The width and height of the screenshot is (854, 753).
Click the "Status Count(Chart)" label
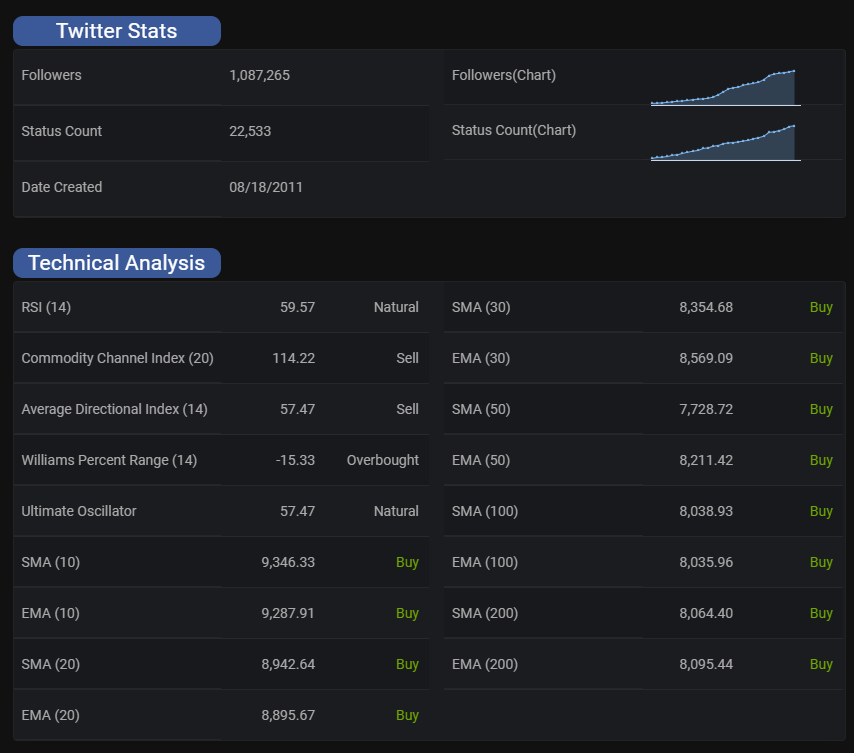point(514,130)
